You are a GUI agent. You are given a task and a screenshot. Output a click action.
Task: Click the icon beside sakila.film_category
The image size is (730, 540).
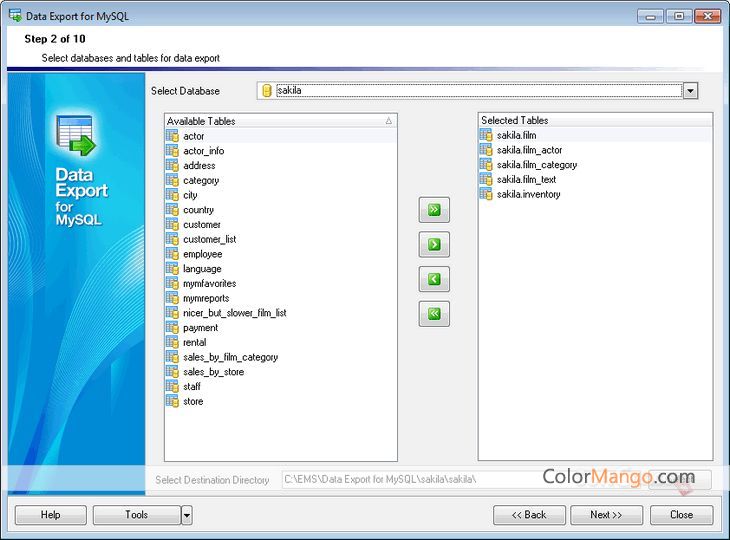point(486,165)
